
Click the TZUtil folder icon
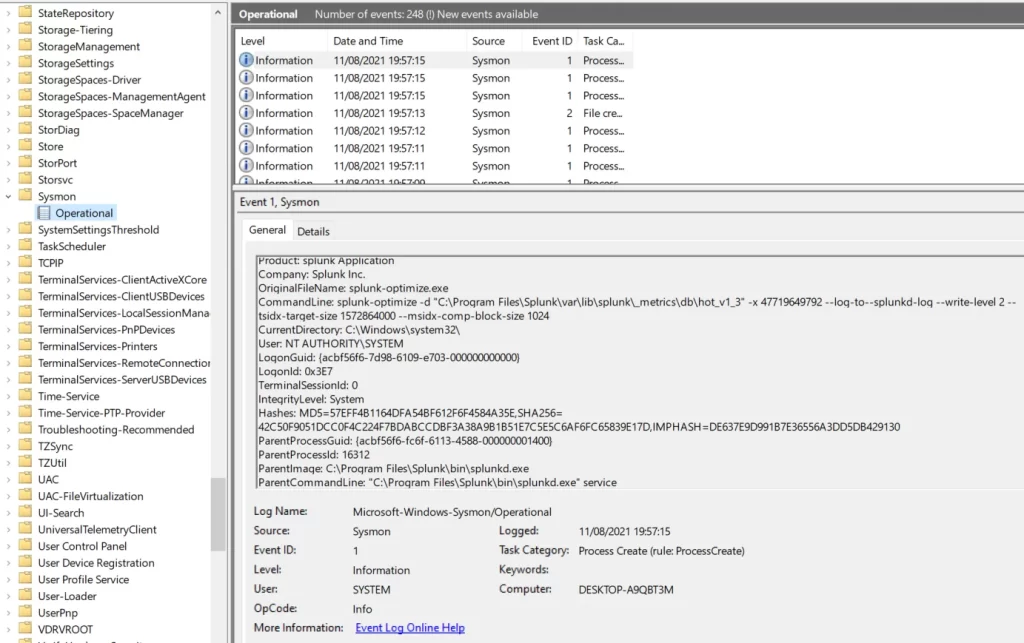pyautogui.click(x=25, y=462)
